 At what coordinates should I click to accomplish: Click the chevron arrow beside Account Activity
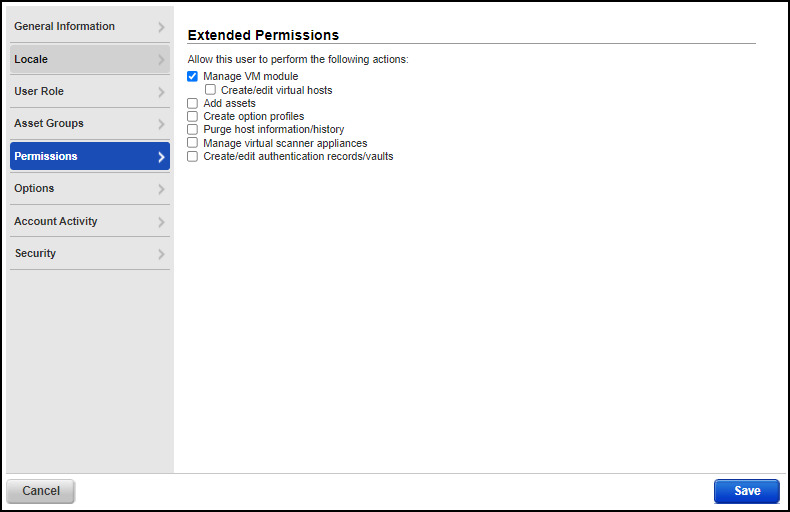[161, 222]
